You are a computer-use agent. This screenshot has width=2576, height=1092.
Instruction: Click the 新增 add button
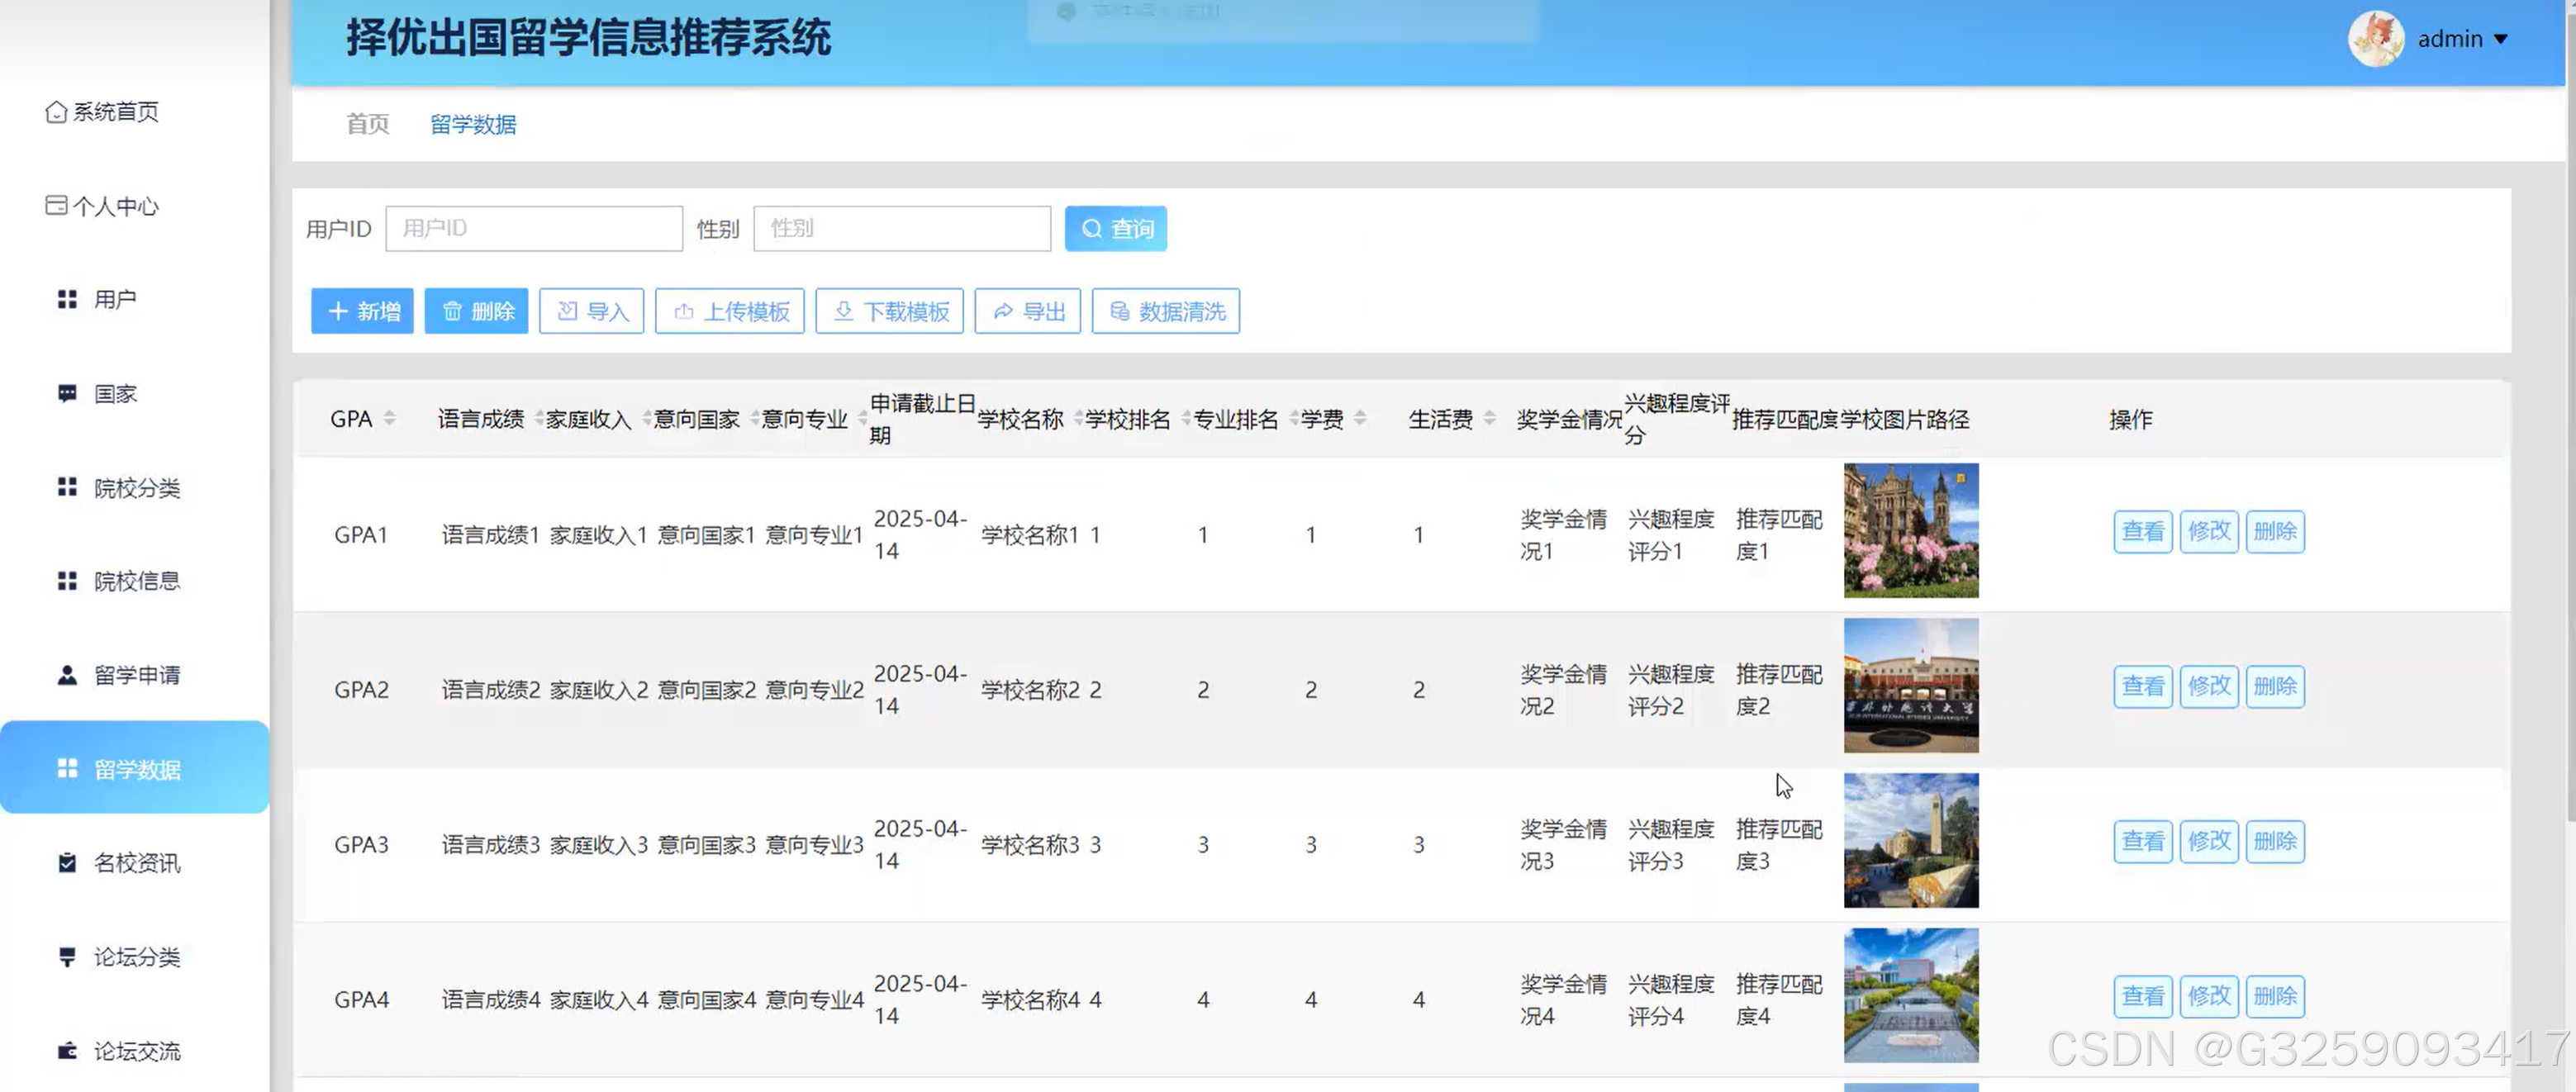(362, 311)
